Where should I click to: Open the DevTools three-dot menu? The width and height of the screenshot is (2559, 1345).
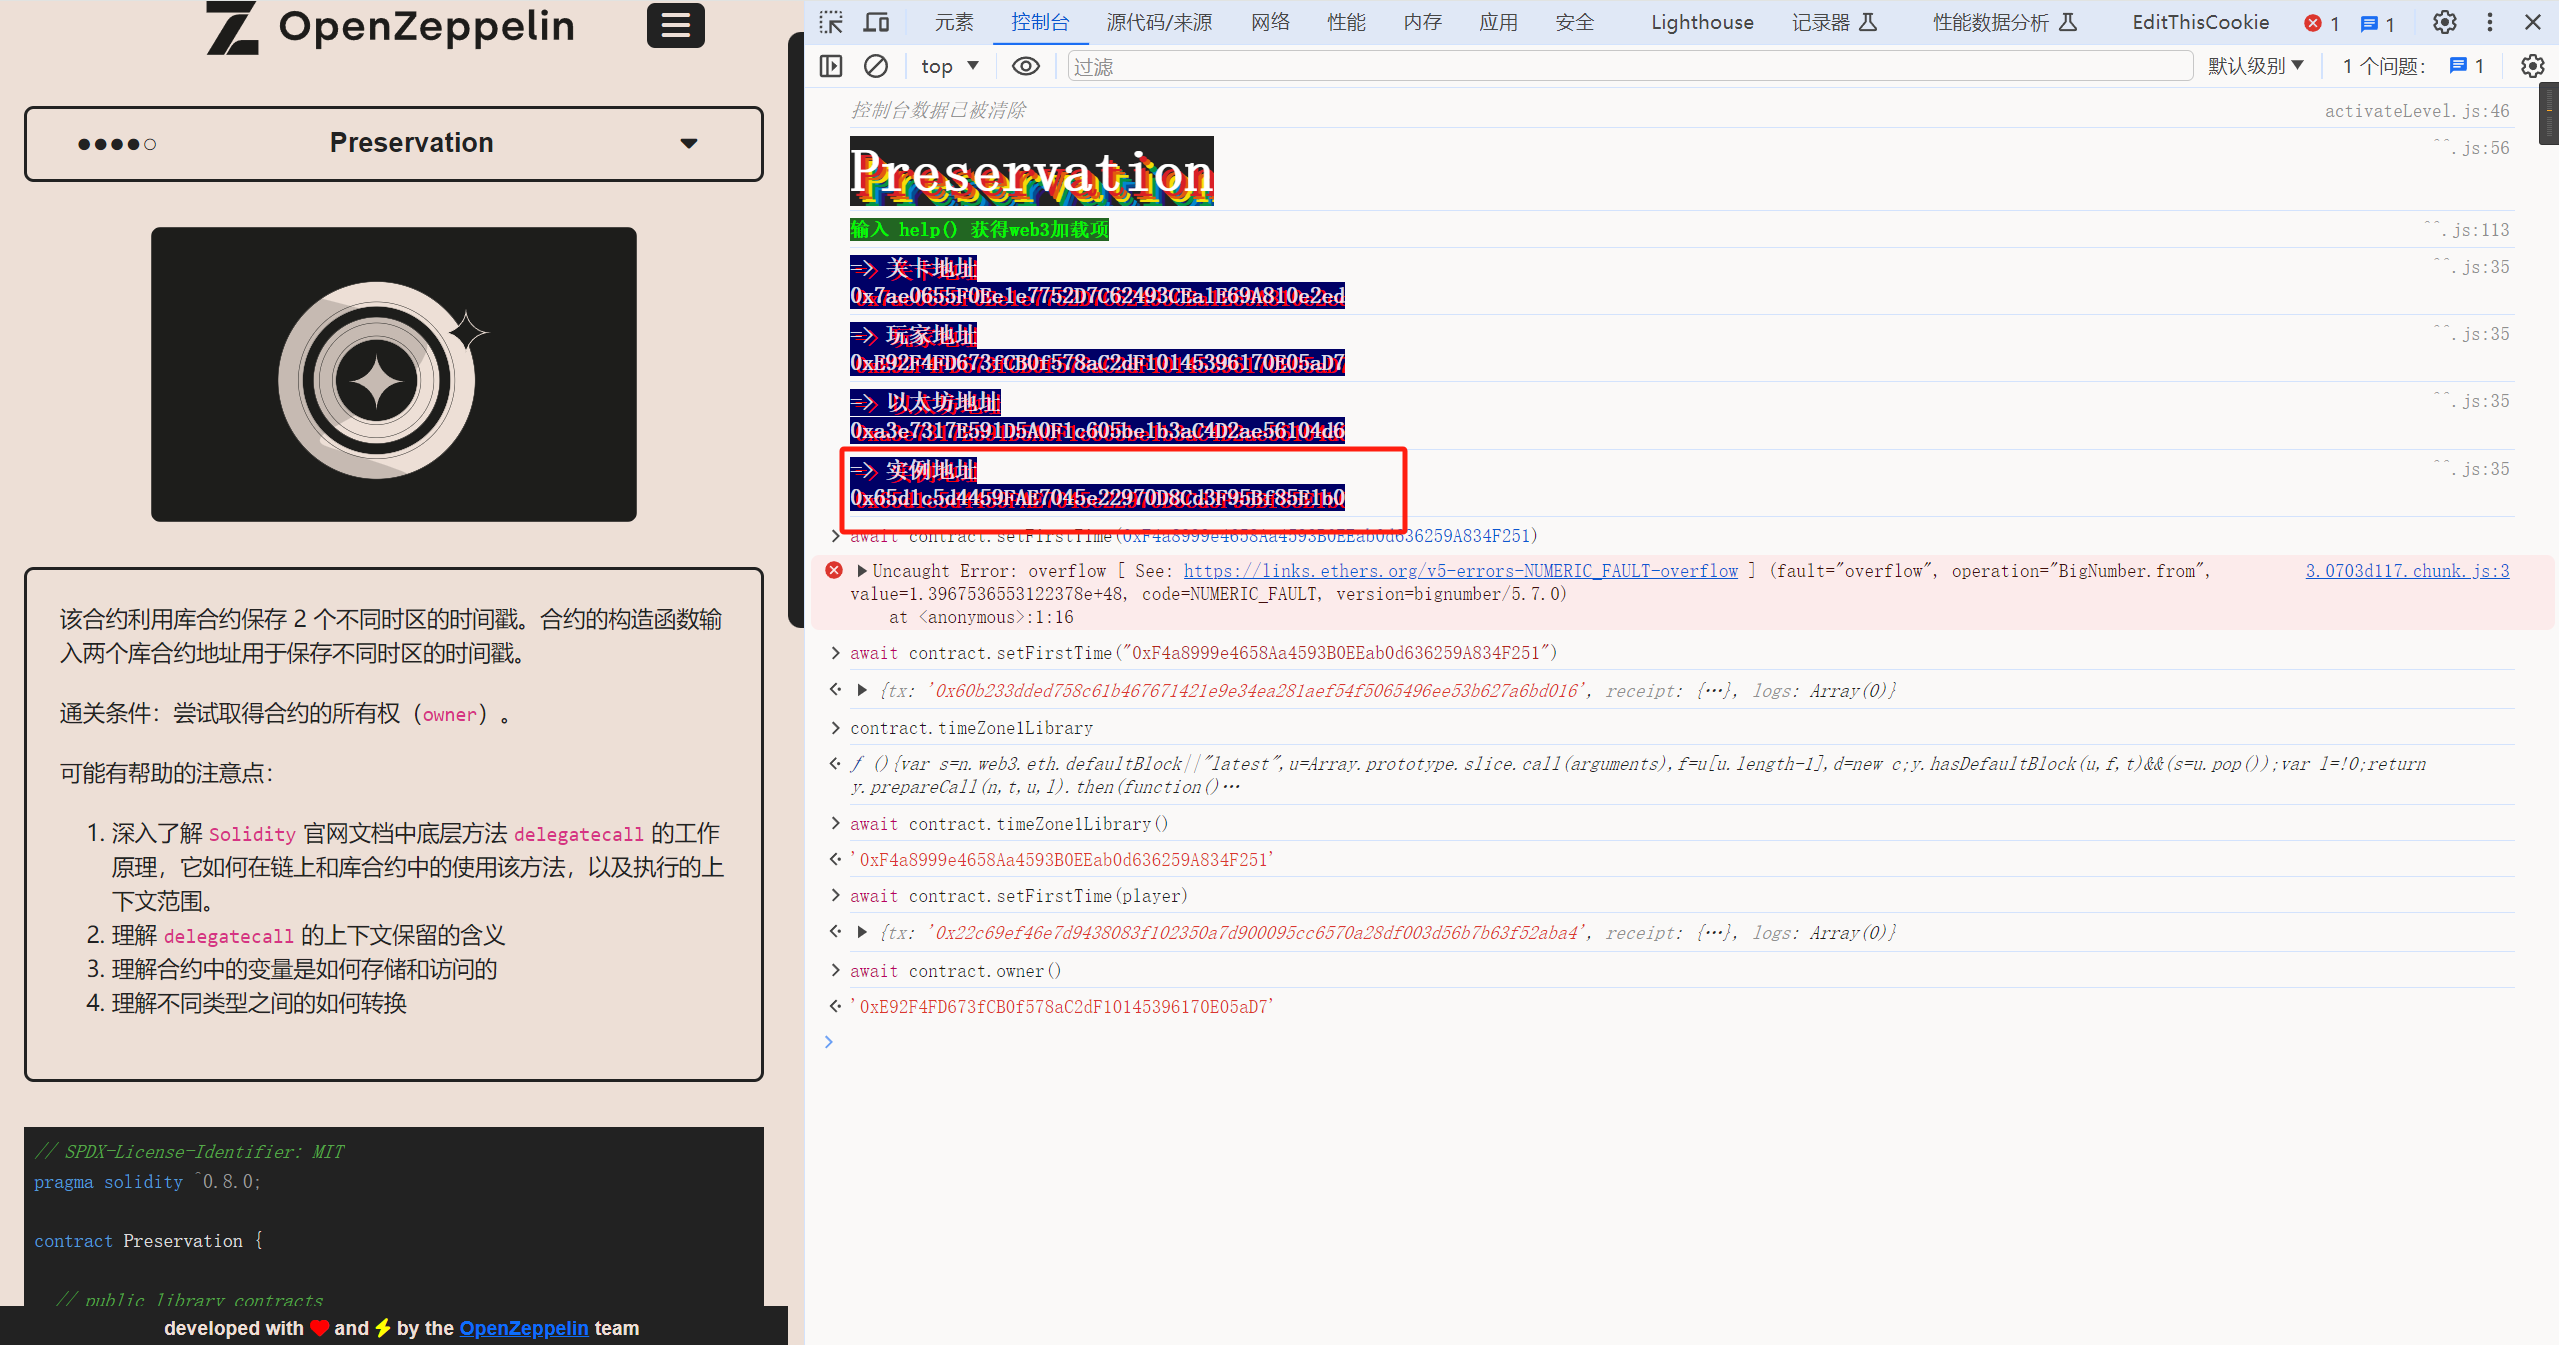point(2490,22)
